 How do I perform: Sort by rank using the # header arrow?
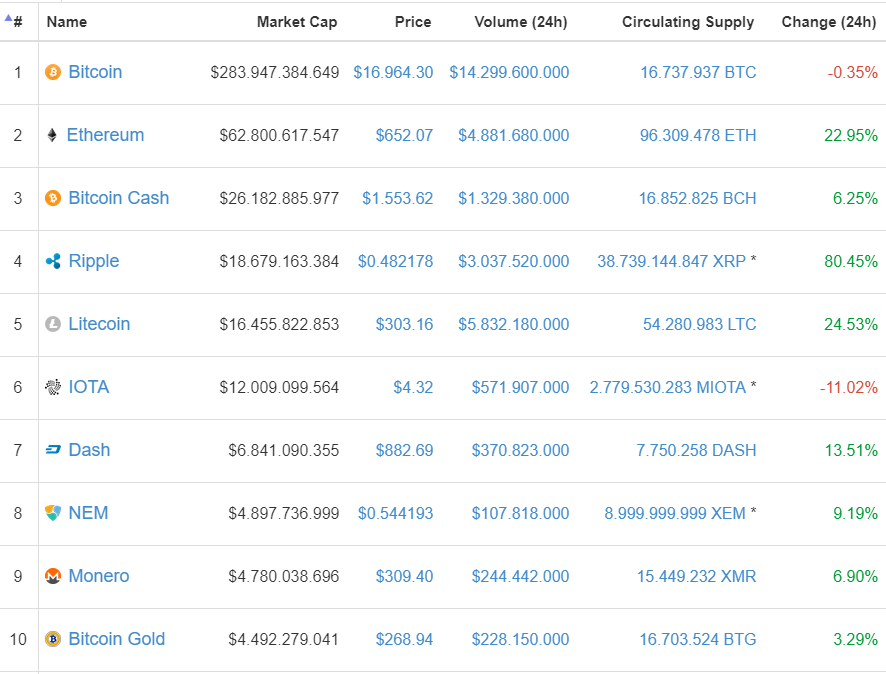click(x=14, y=21)
